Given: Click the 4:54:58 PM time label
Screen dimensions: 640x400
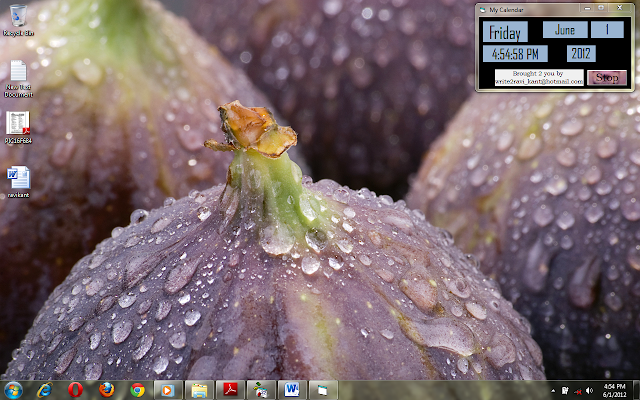Looking at the screenshot, I should click(515, 54).
